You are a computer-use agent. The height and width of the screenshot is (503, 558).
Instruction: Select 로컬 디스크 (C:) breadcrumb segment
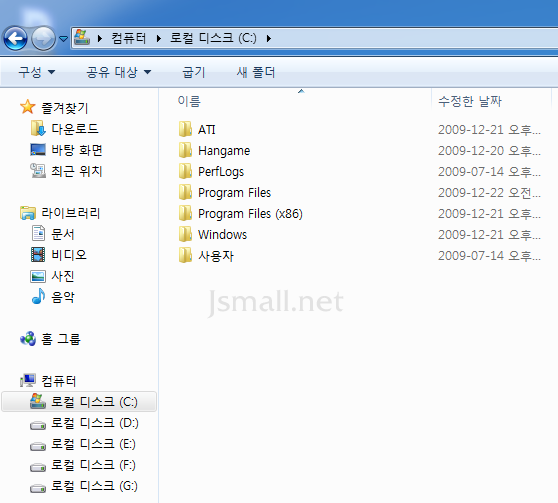coord(213,38)
